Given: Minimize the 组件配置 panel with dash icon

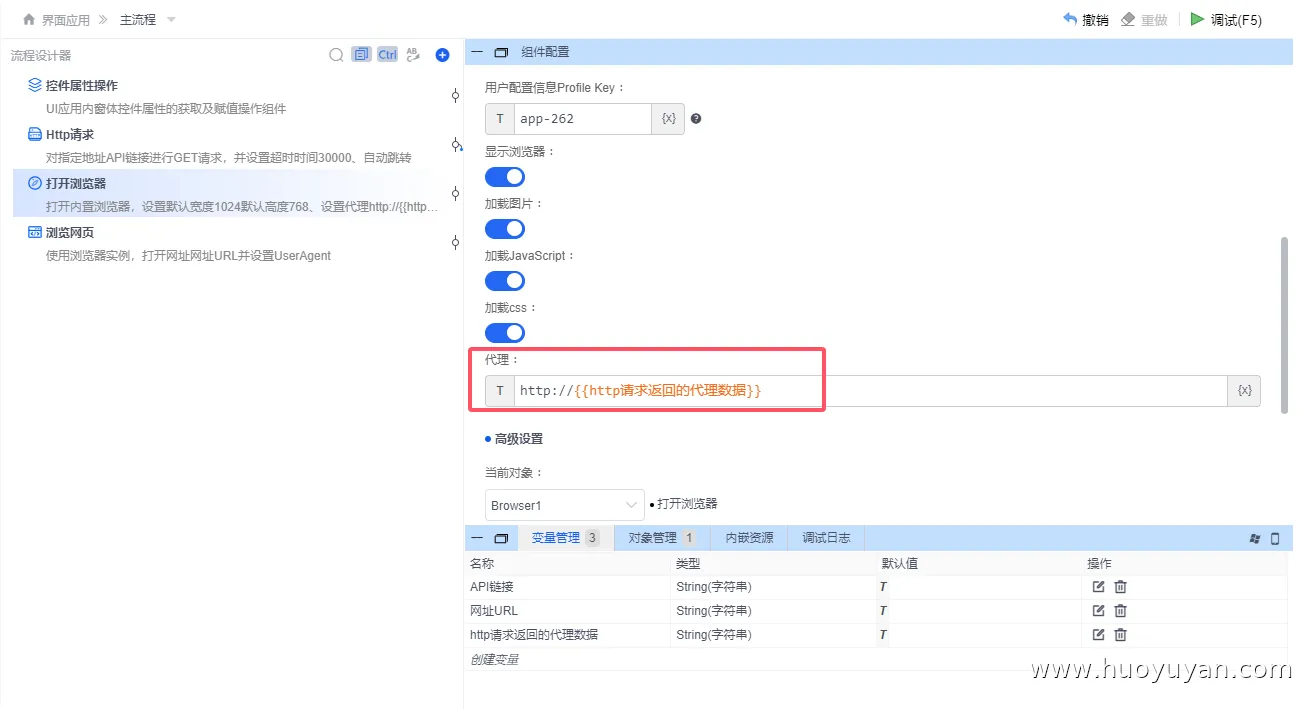Looking at the screenshot, I should [x=477, y=52].
